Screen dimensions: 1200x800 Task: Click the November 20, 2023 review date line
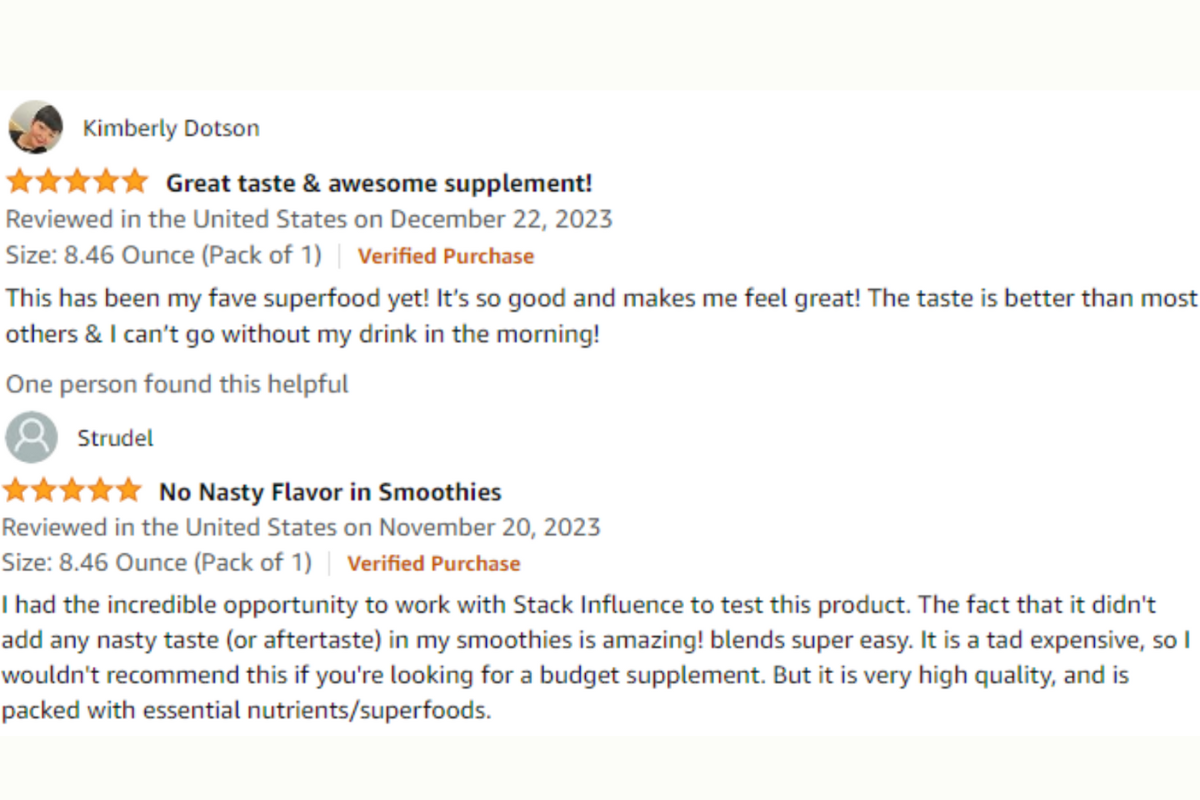(301, 527)
